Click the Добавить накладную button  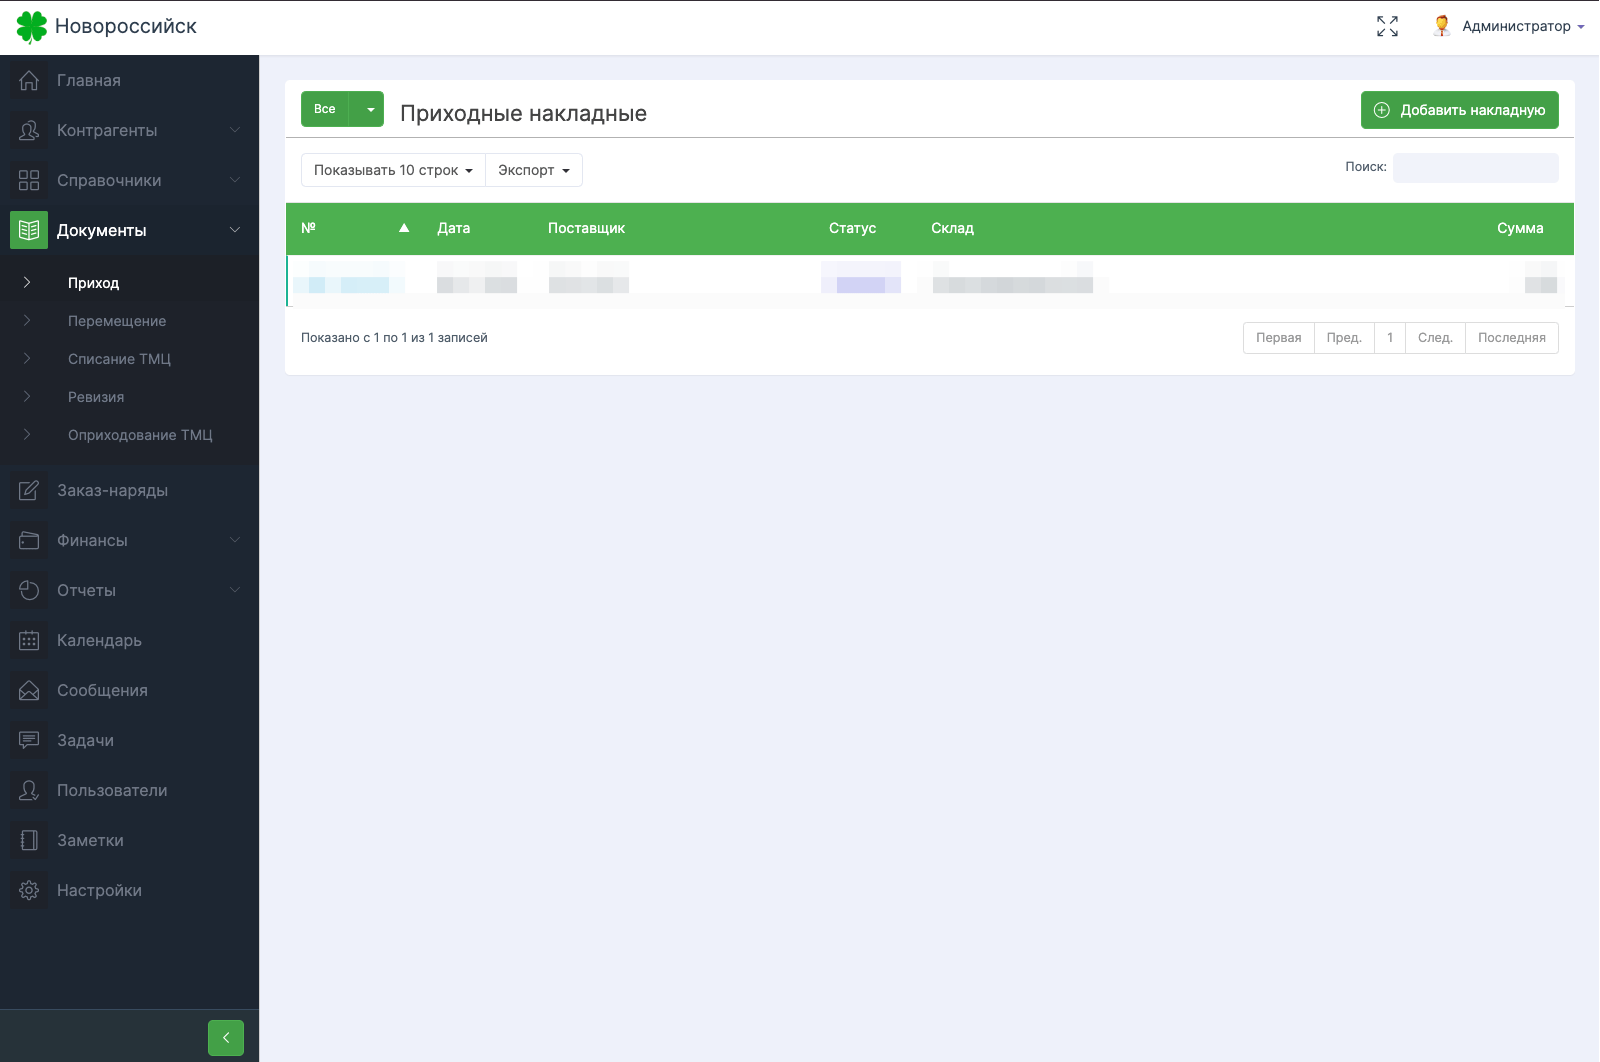[x=1459, y=110]
